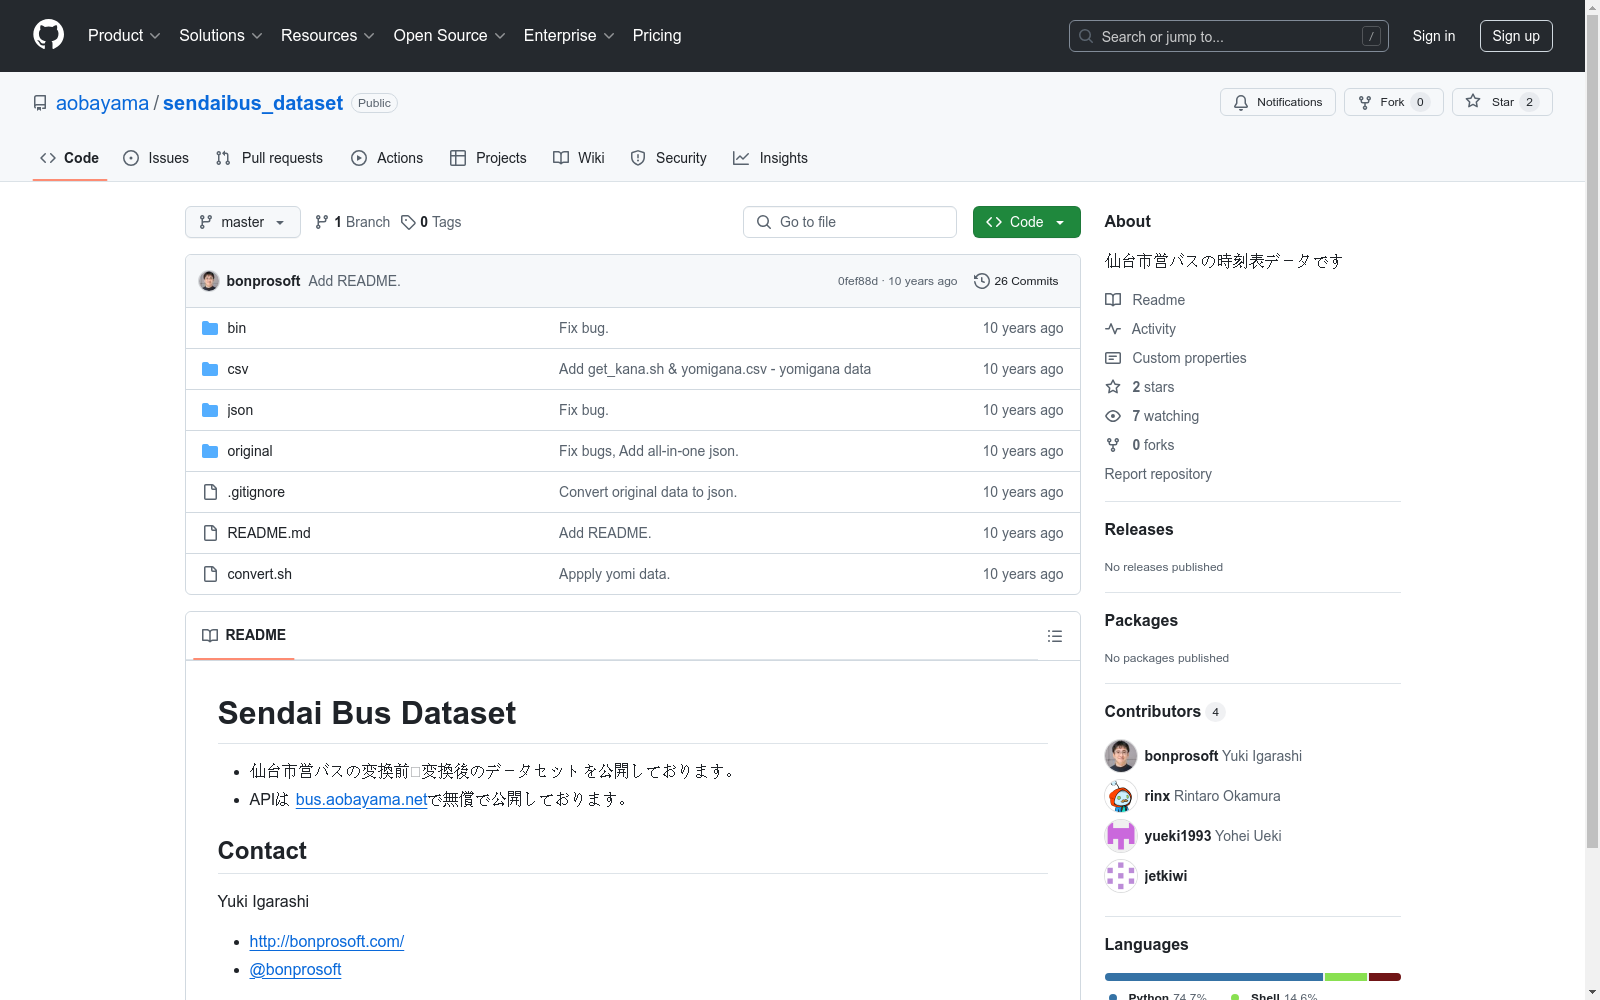Star the sendaibus_dataset repository
This screenshot has width=1600, height=1000.
1501,102
